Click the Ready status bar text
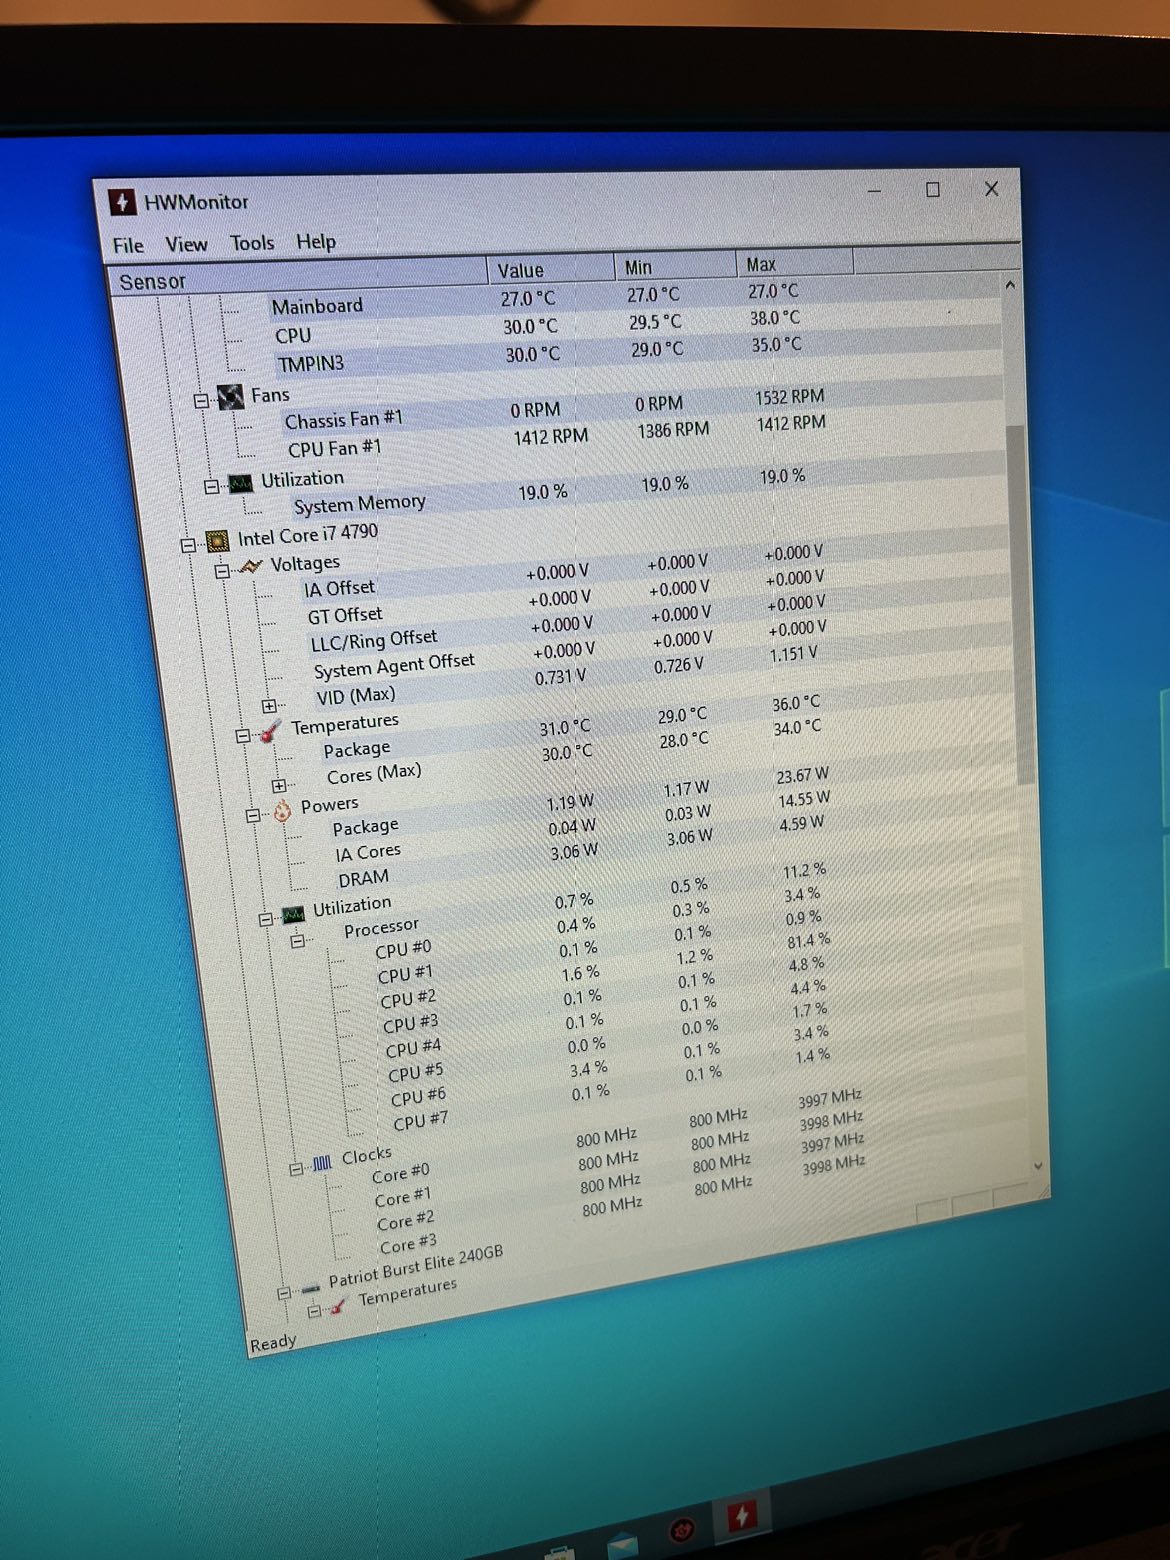The width and height of the screenshot is (1170, 1560). click(273, 1343)
